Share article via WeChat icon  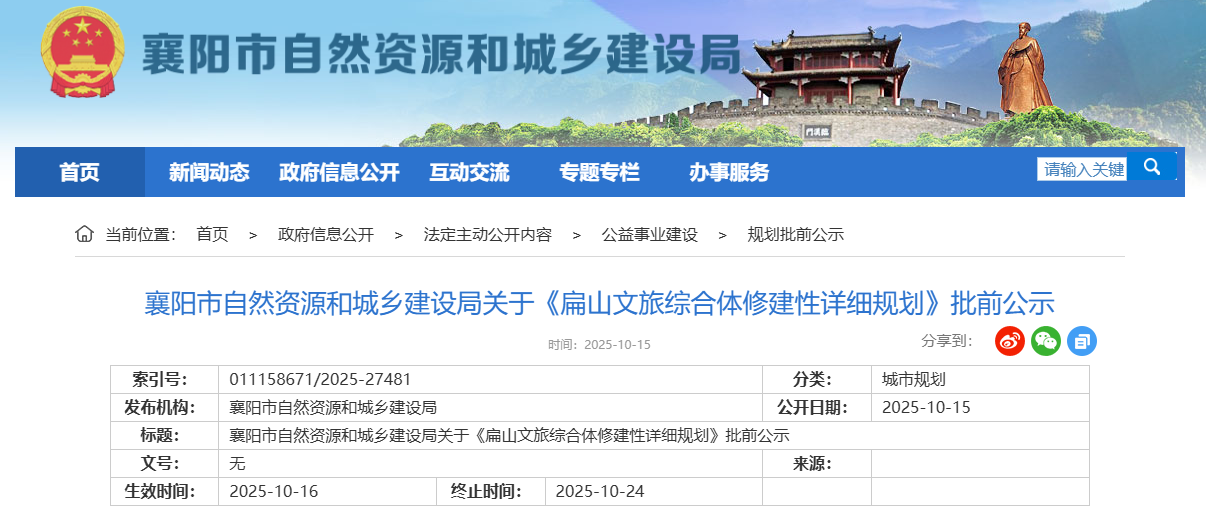[x=1046, y=341]
